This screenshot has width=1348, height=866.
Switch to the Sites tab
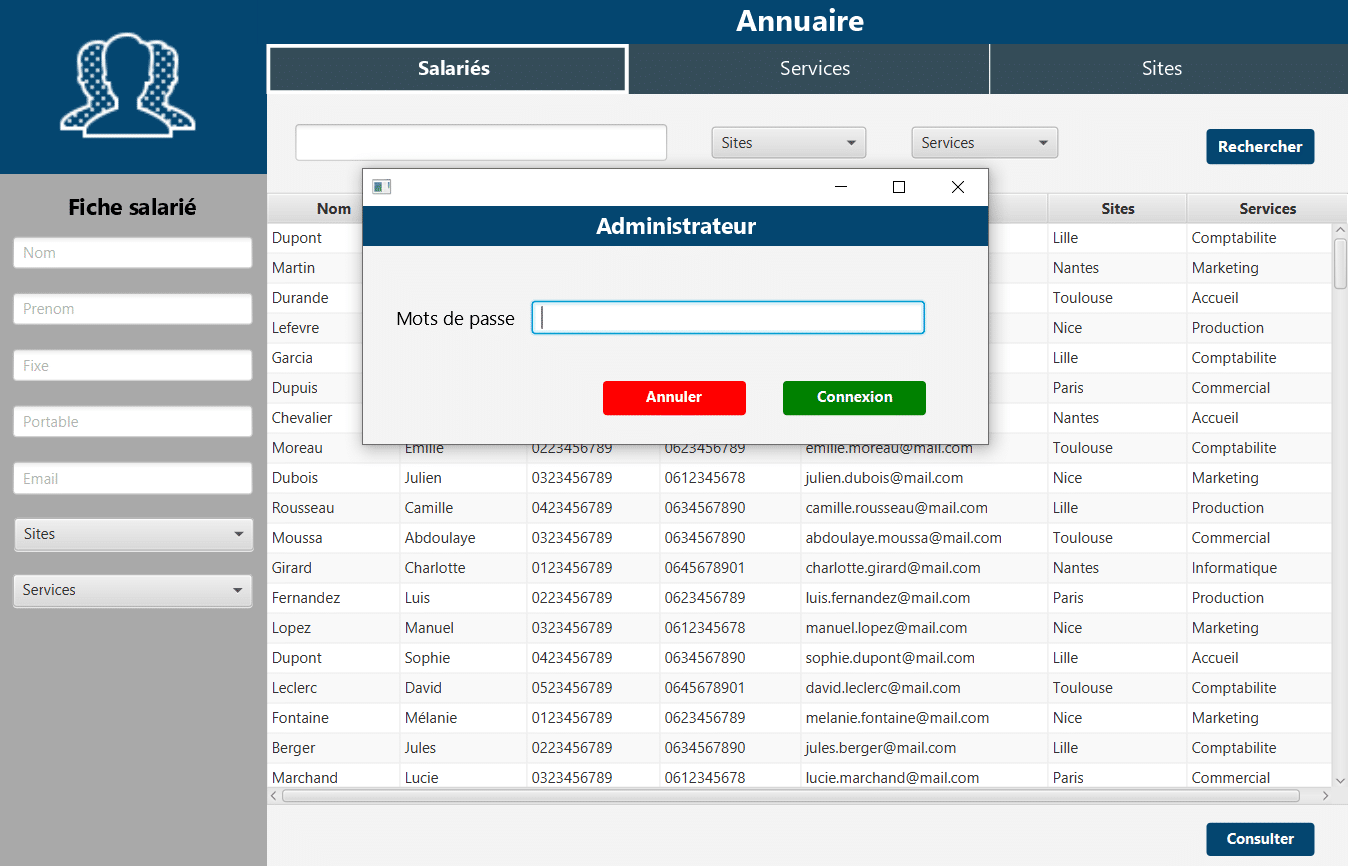click(x=1162, y=68)
